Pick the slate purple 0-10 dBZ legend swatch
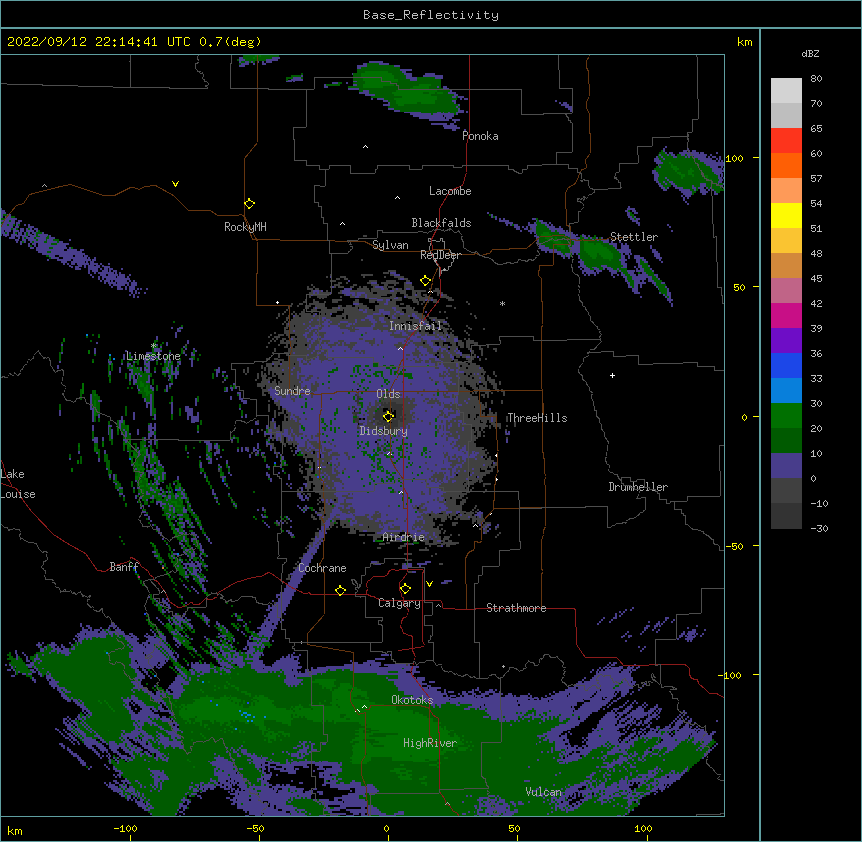The image size is (862, 842). (786, 466)
